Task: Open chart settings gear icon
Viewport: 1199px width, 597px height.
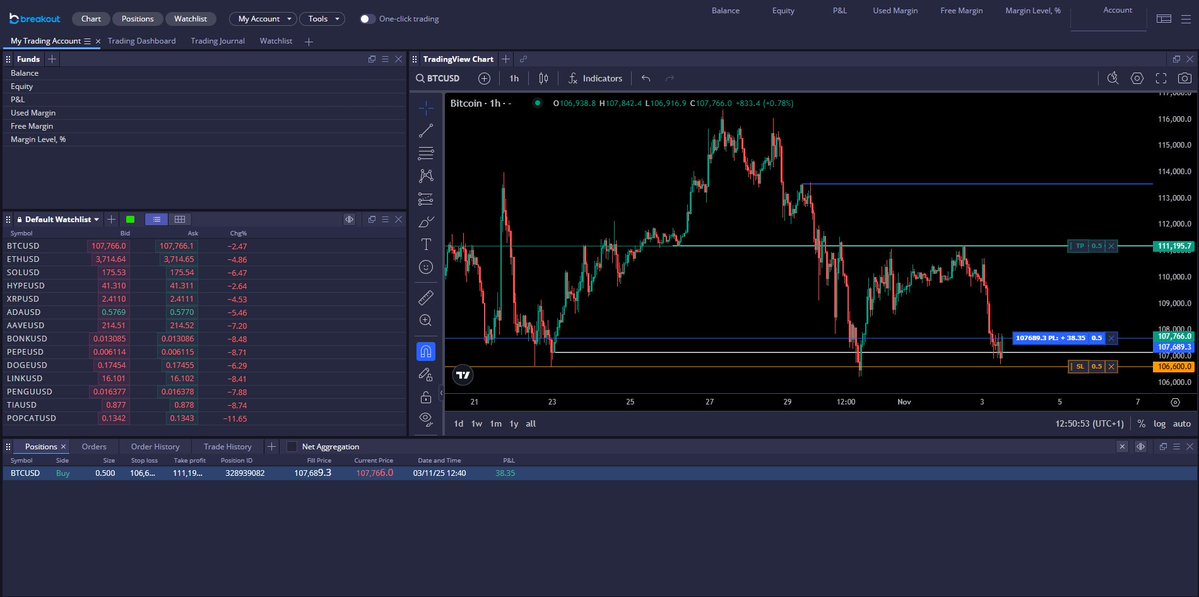Action: (1137, 78)
